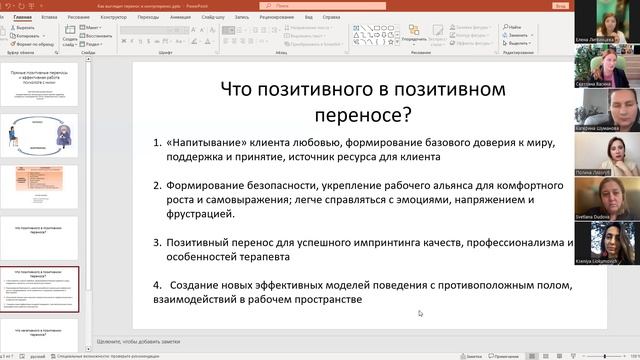Select the star shape in gallery
This screenshot has width=640, height=360.
point(391,42)
